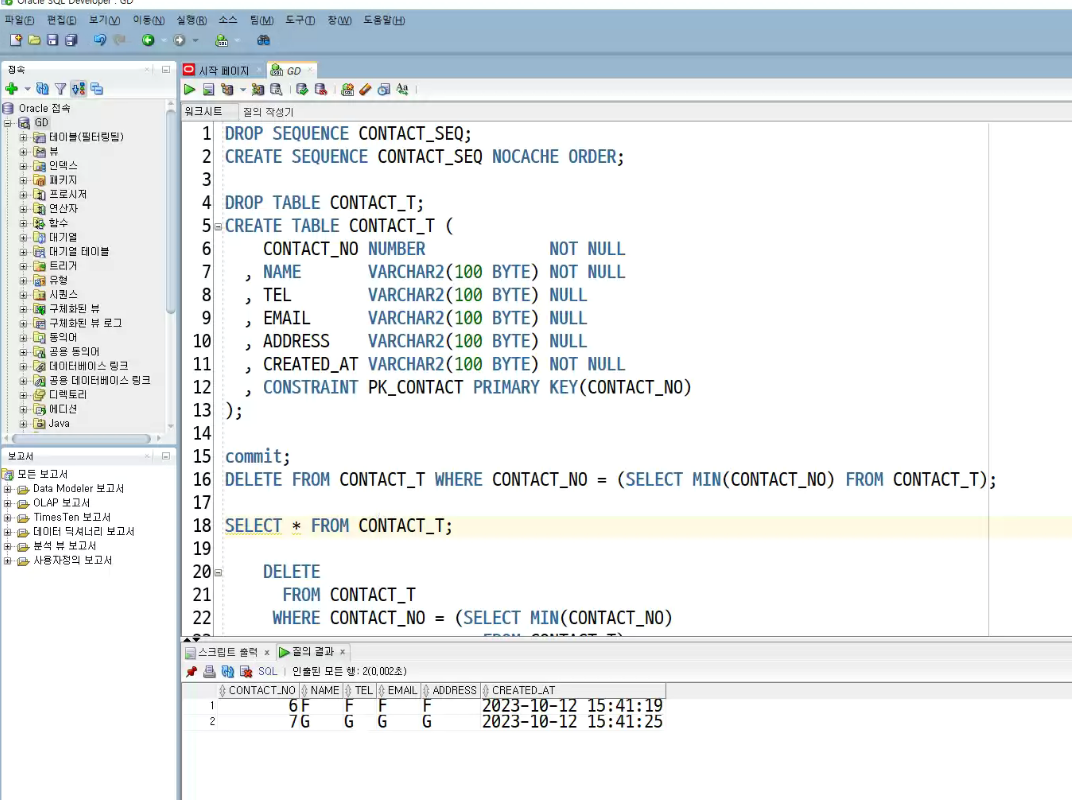Click the Collapse All icon in Connections panel
The height and width of the screenshot is (800, 1072).
96,89
